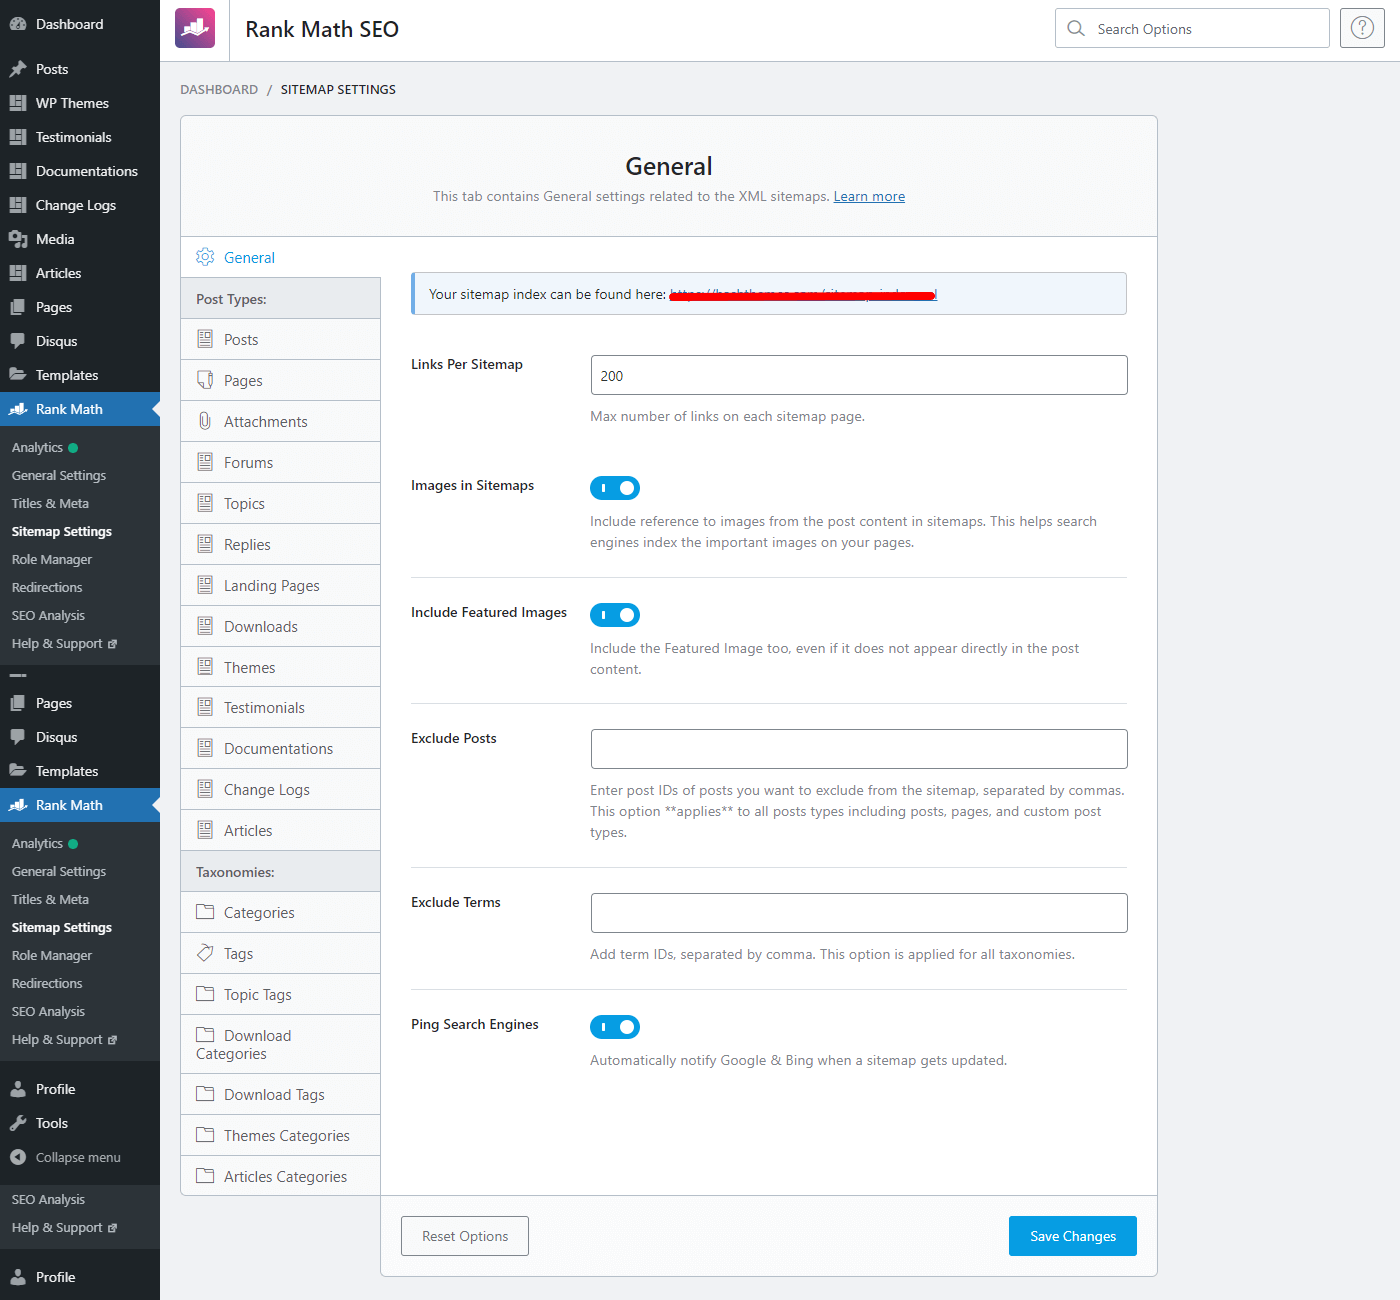Open Change Logs tab under Post Types
Viewport: 1400px width, 1300px height.
(x=281, y=789)
